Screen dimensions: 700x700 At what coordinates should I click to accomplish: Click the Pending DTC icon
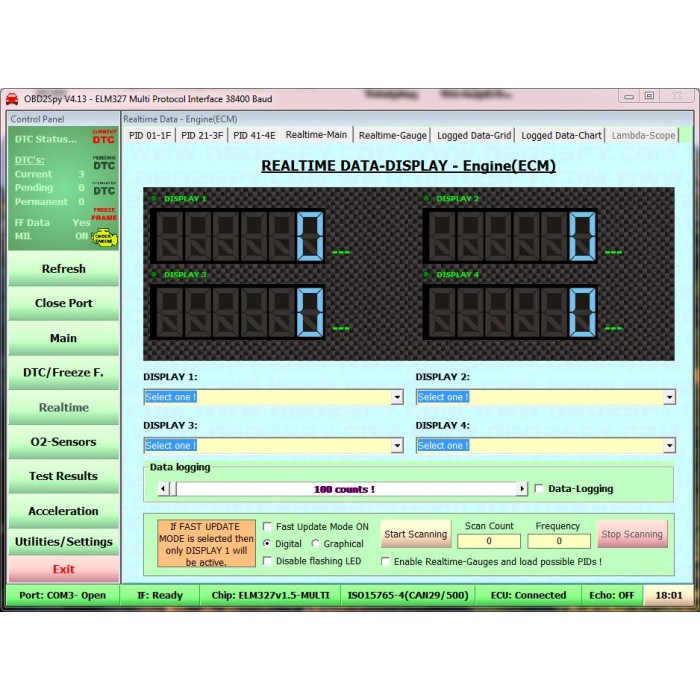tap(104, 163)
